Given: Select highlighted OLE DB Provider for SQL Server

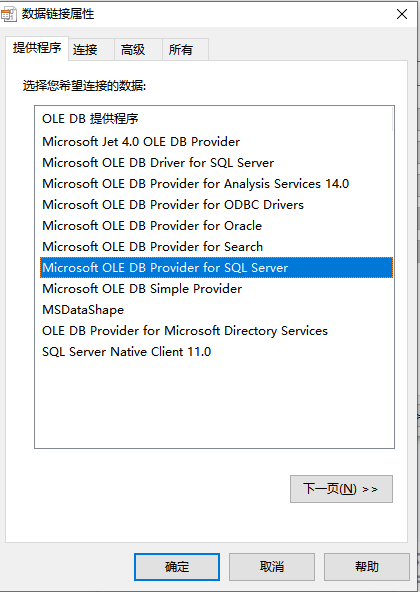Looking at the screenshot, I should (216, 268).
